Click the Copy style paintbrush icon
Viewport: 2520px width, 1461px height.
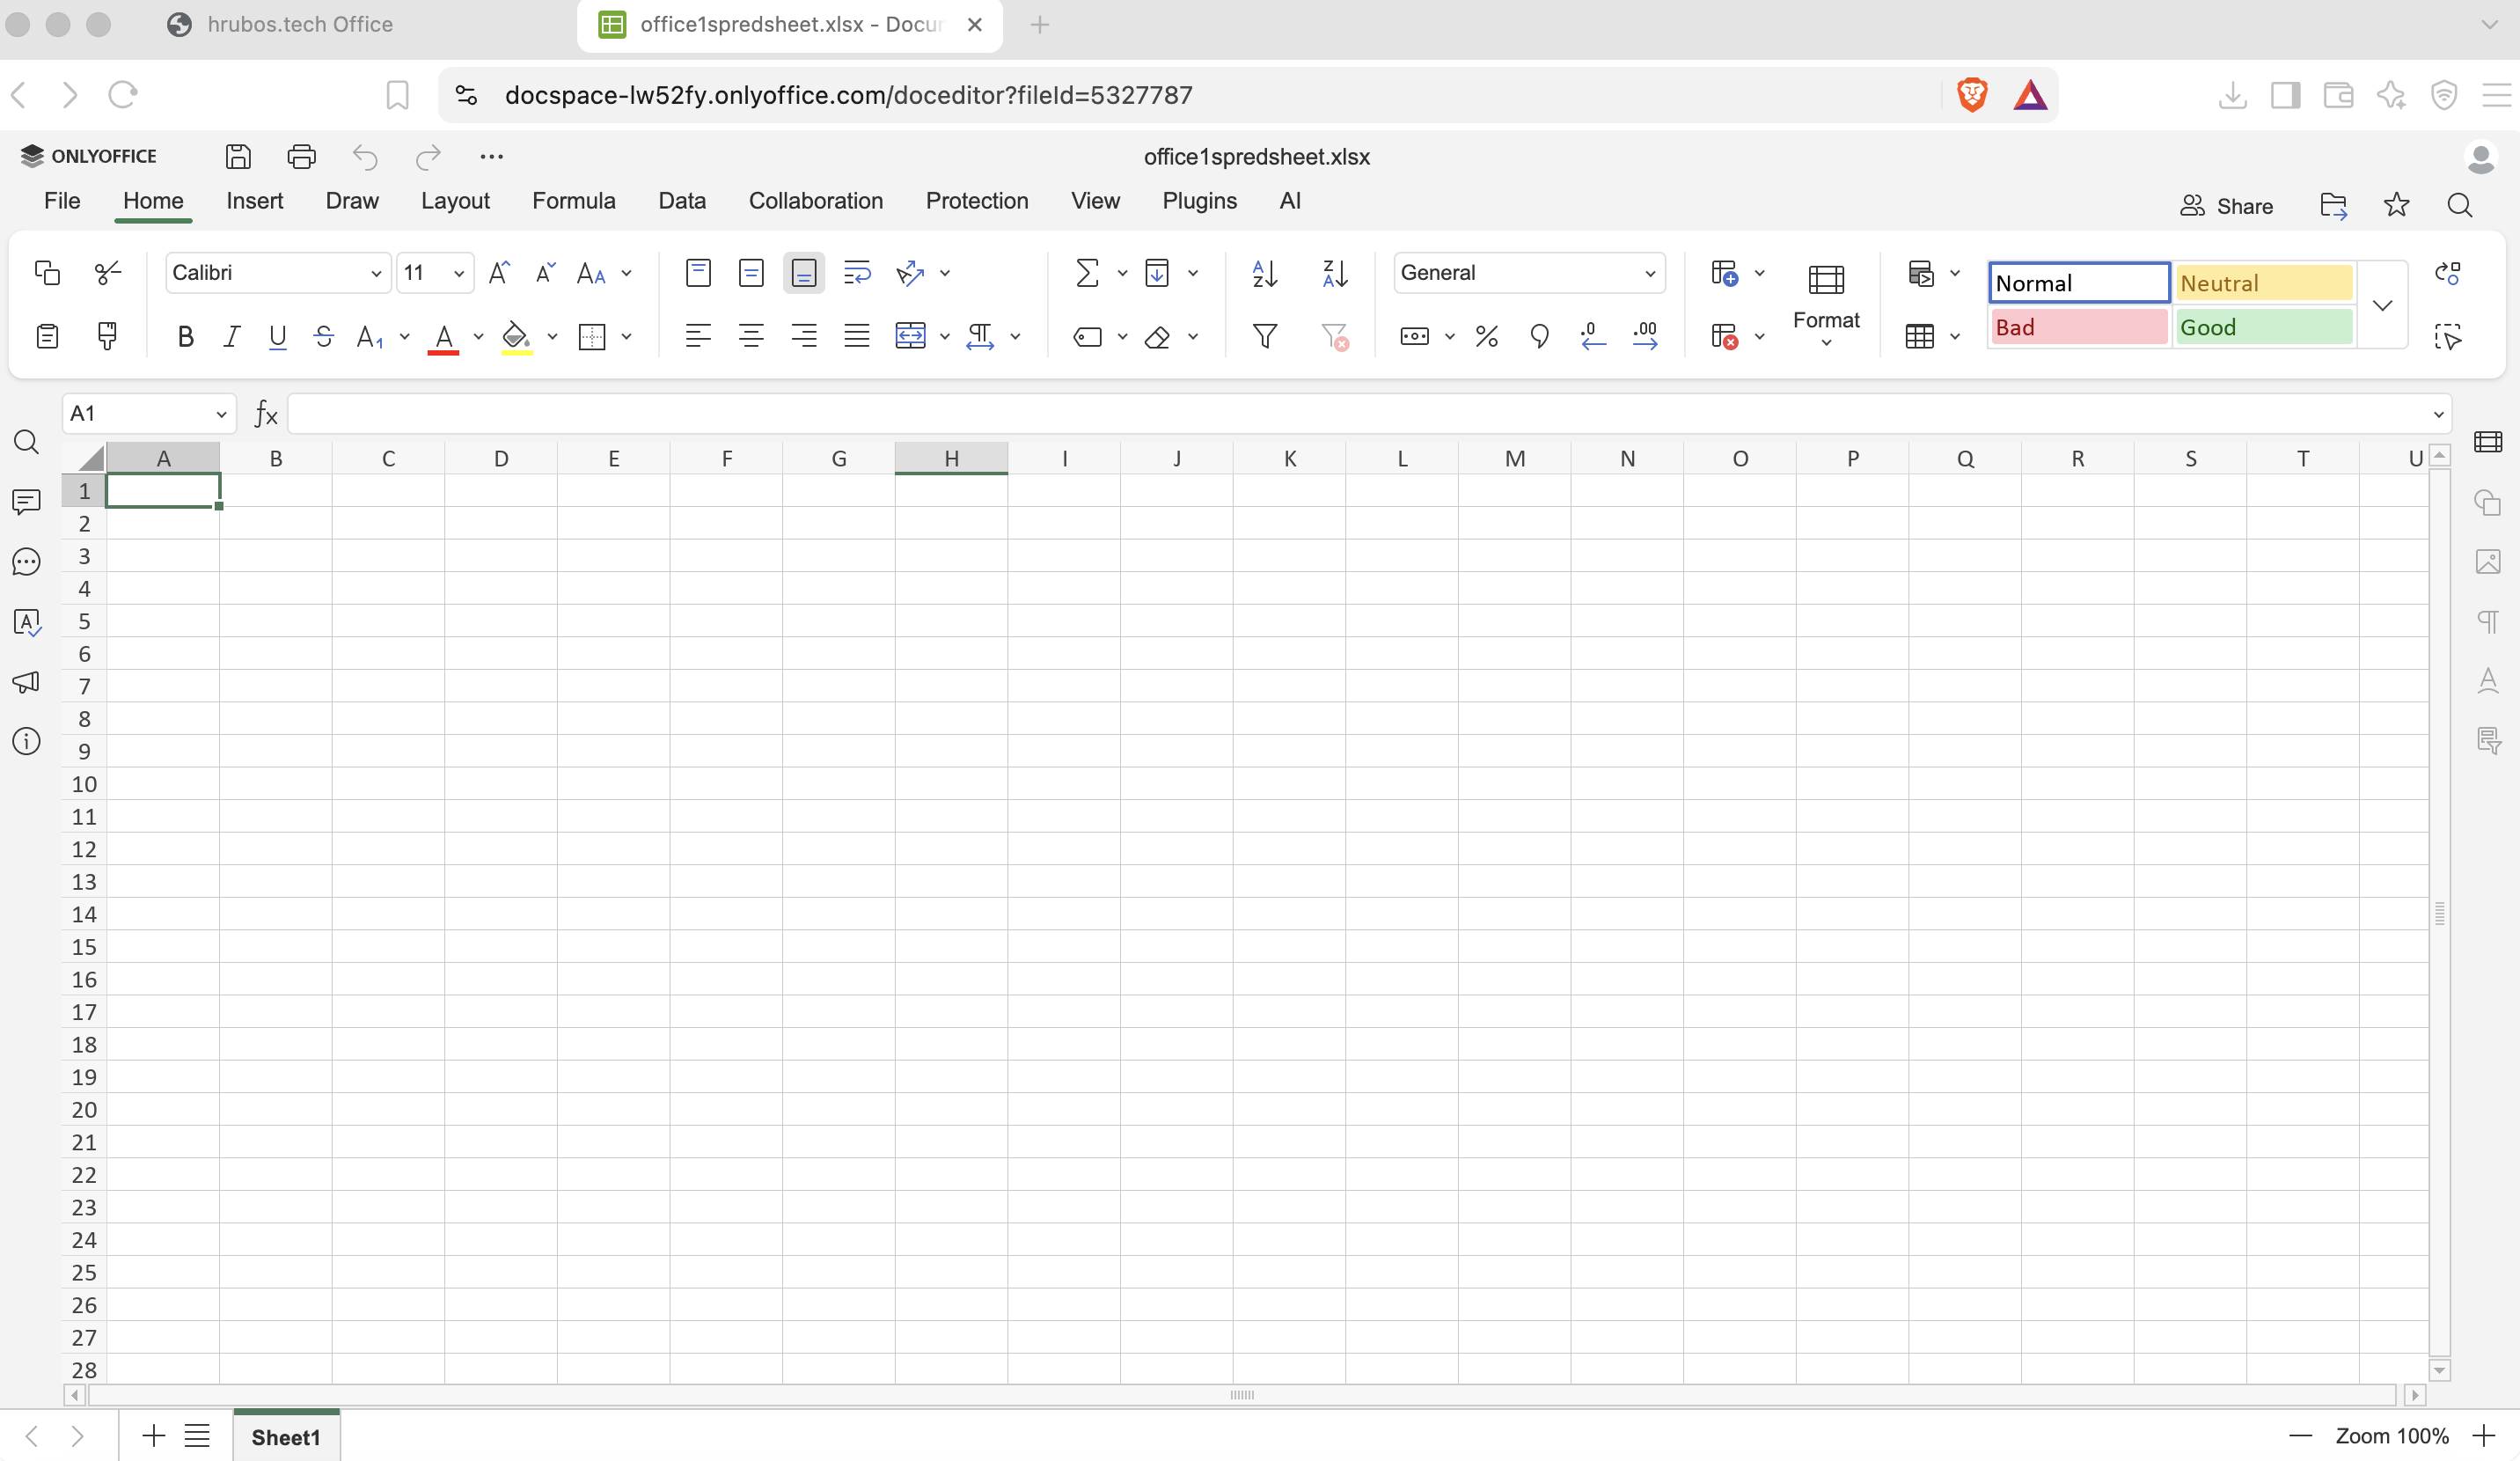click(x=107, y=336)
